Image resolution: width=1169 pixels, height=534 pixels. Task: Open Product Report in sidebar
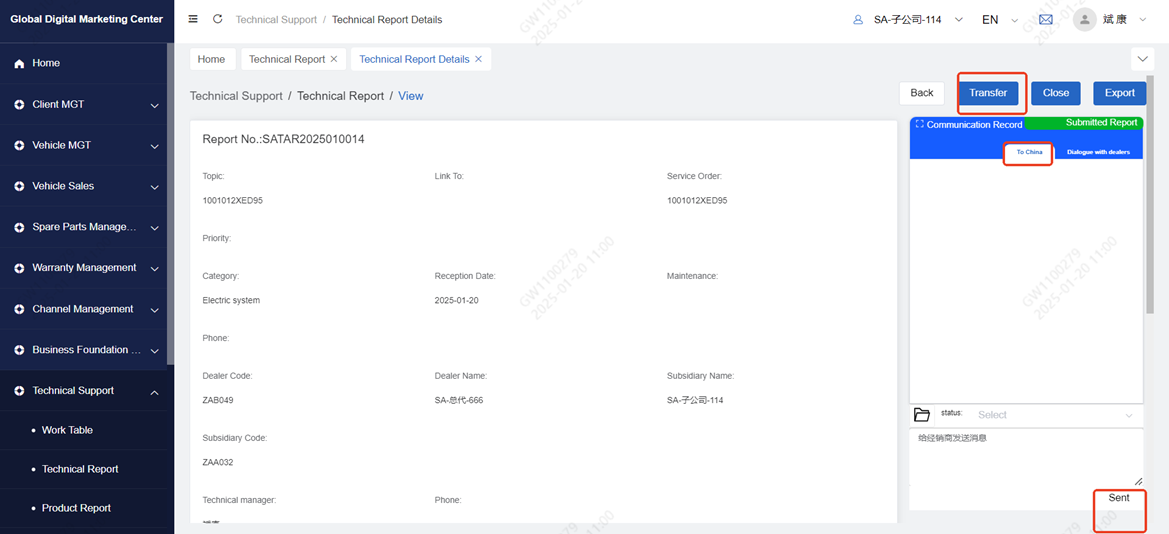(76, 508)
